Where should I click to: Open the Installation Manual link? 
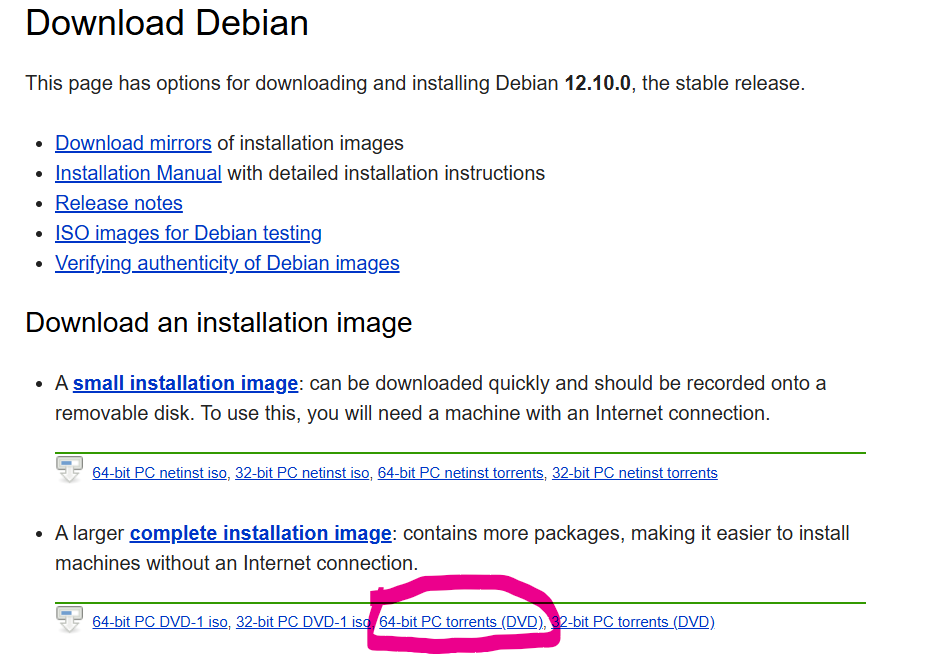138,173
